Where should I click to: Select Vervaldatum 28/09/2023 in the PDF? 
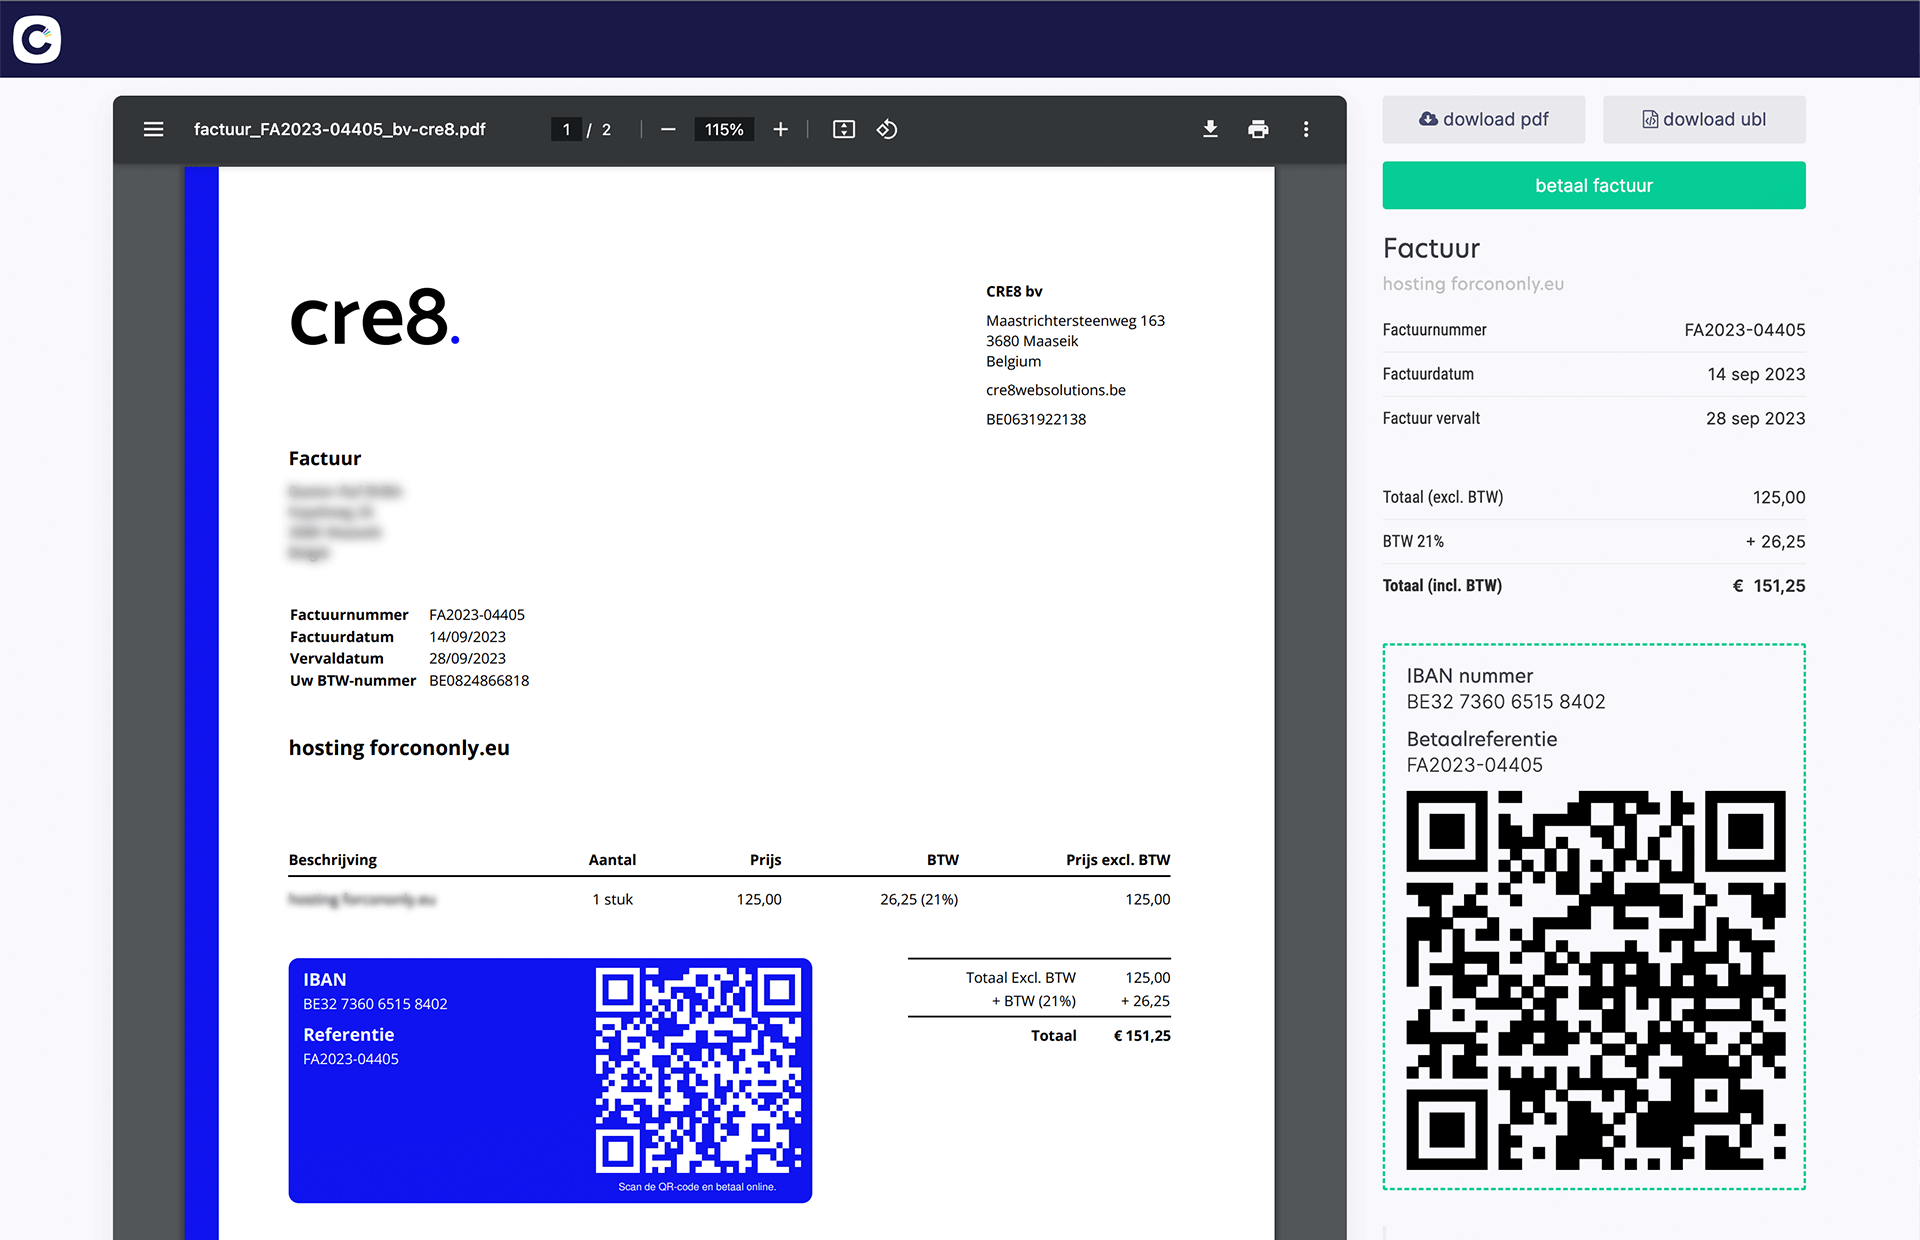coord(467,659)
